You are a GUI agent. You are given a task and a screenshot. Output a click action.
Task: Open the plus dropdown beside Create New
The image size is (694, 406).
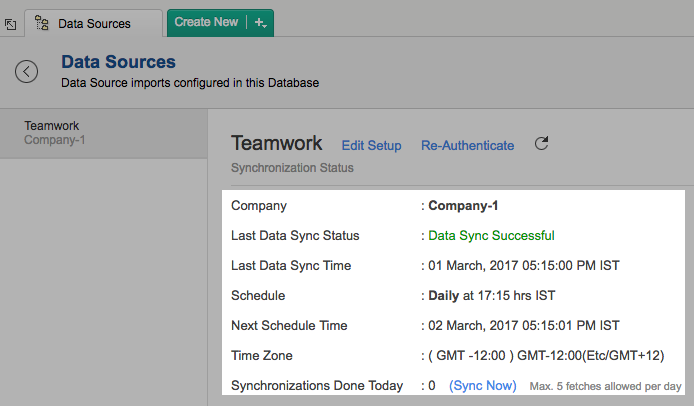[260, 22]
